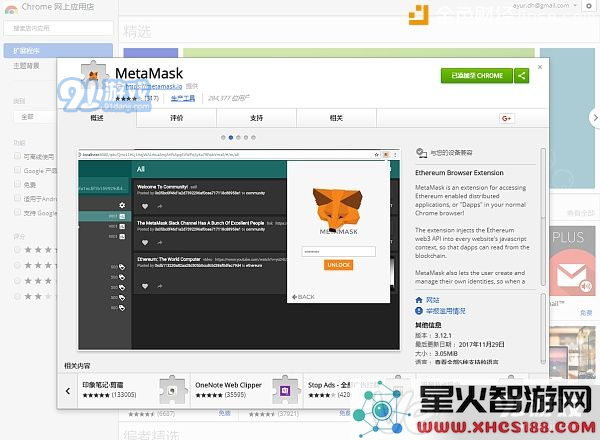Switch to the 评价 tab
Image resolution: width=600 pixels, height=440 pixels.
(x=176, y=118)
